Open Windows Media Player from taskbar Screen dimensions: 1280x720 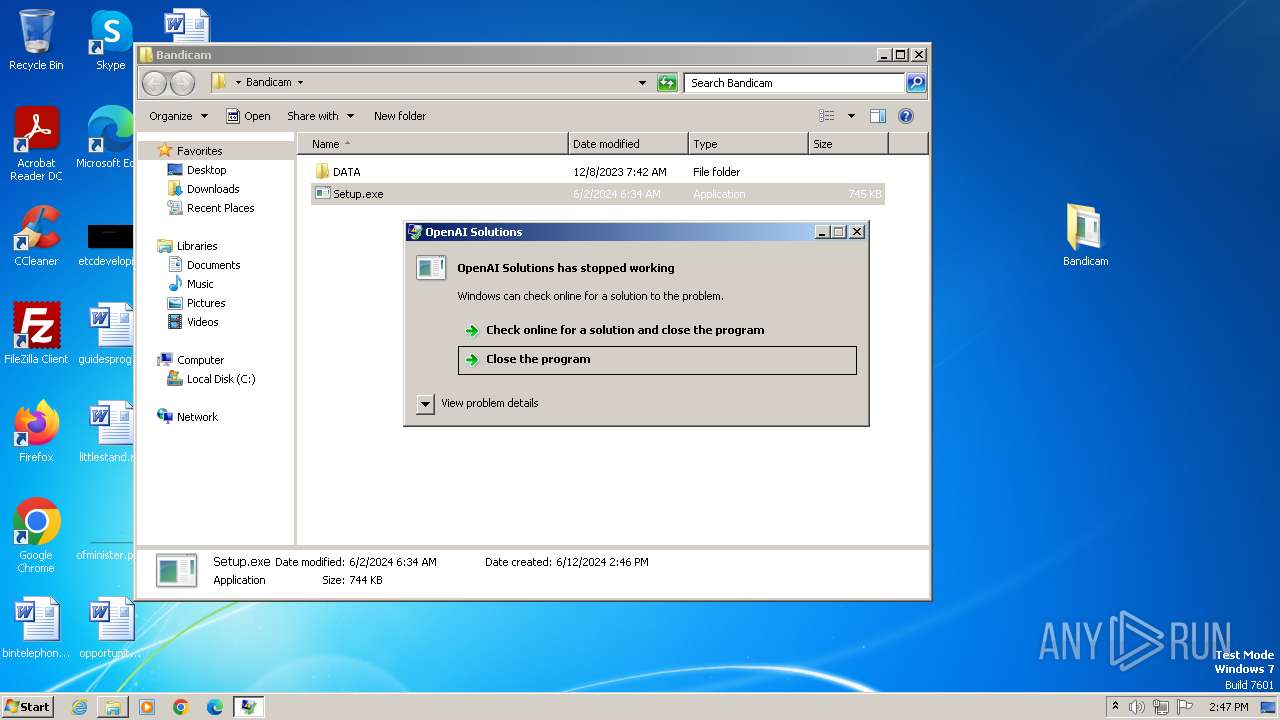coord(147,707)
